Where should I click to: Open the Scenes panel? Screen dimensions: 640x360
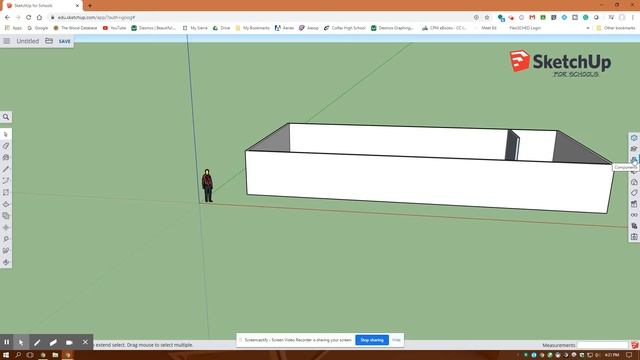pyautogui.click(x=634, y=204)
